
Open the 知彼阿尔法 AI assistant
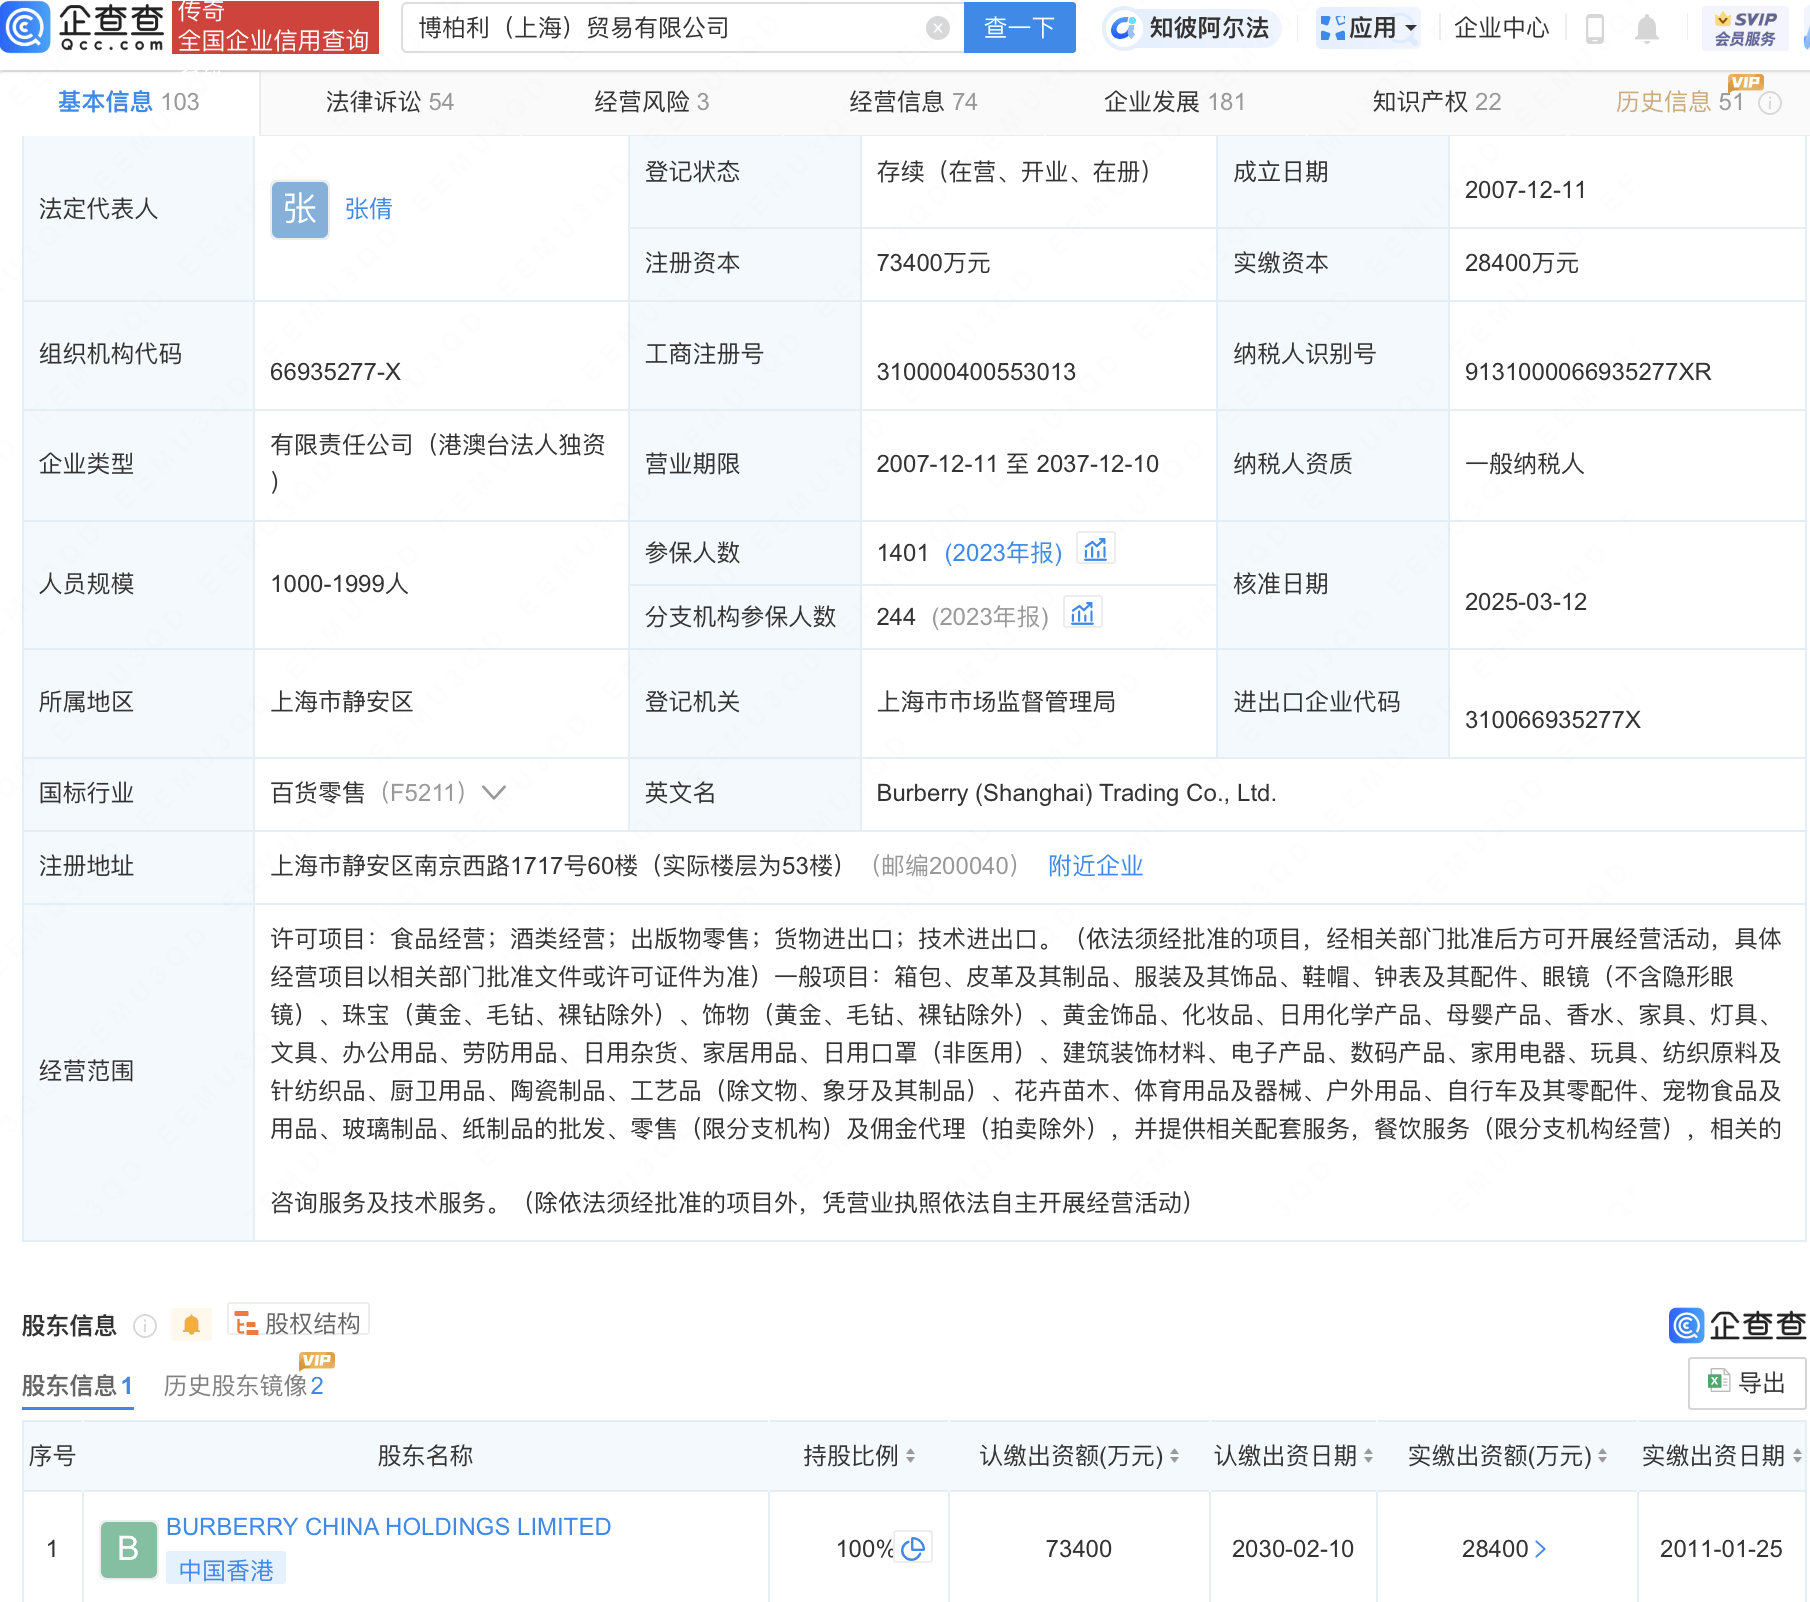click(x=1190, y=28)
